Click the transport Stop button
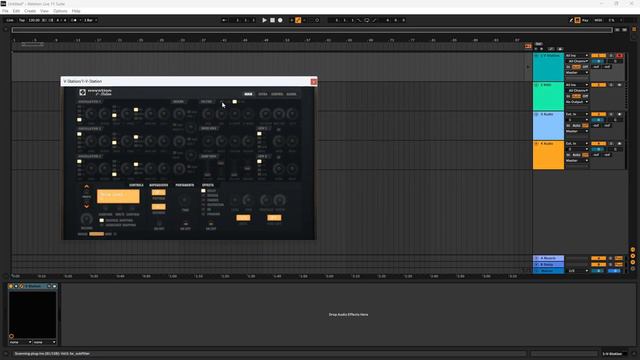 click(272, 20)
